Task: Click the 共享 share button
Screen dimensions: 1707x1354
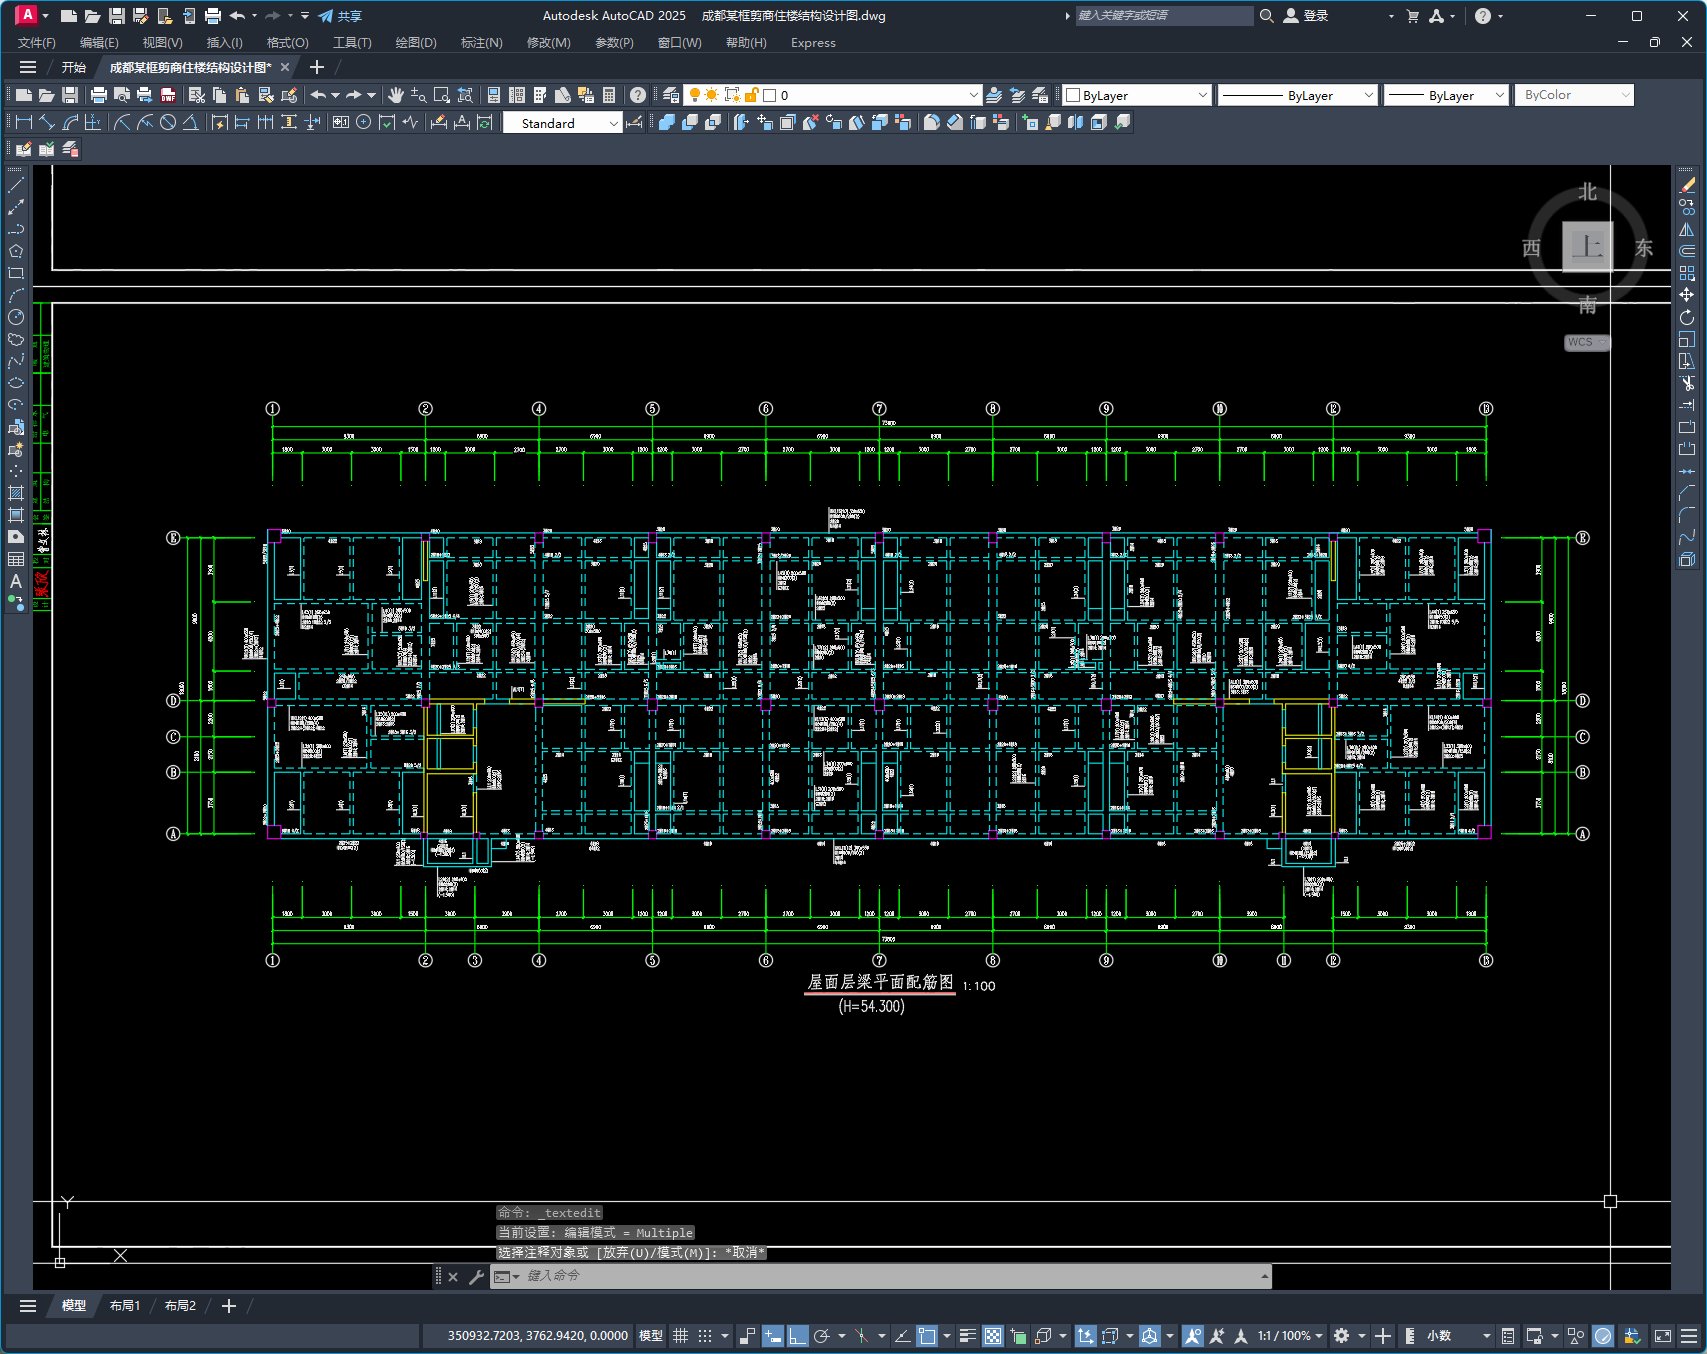Action: coord(340,16)
